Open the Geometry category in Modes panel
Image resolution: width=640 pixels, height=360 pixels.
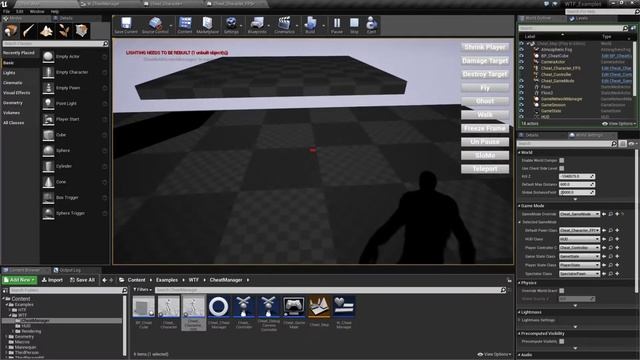(x=20, y=103)
